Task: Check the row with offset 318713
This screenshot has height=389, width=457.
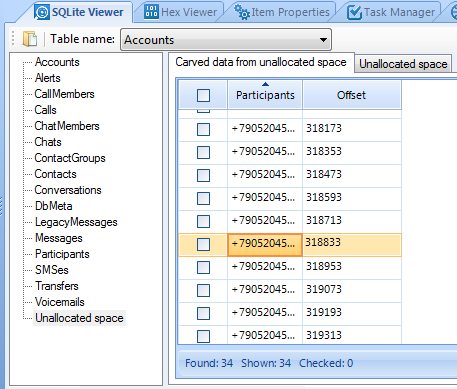Action: 203,221
